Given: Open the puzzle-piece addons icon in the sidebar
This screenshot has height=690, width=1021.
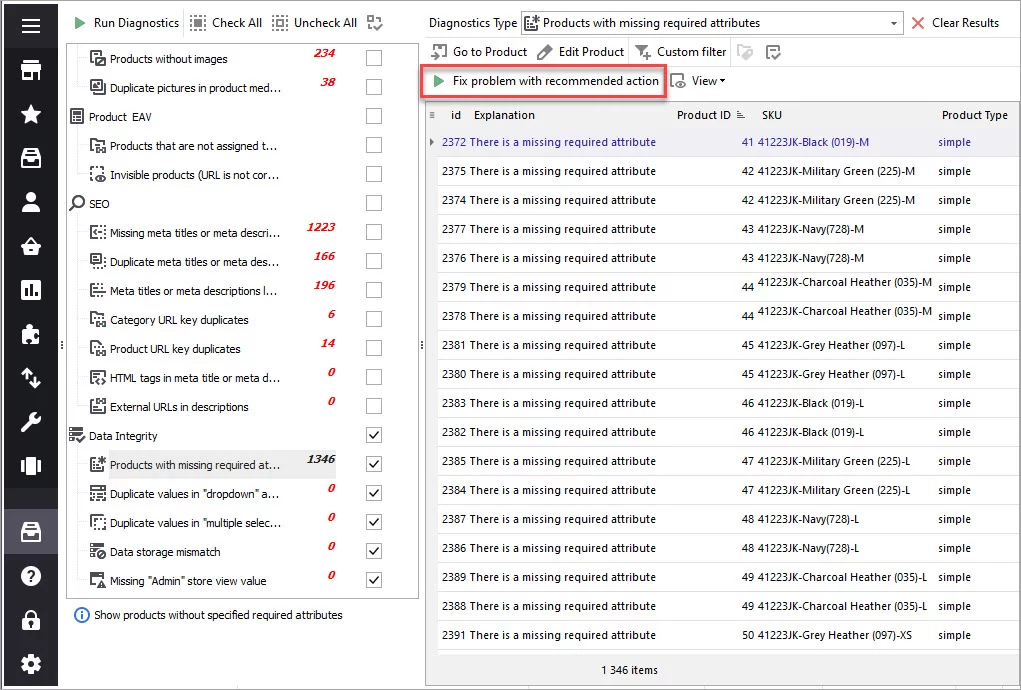Looking at the screenshot, I should 31,335.
